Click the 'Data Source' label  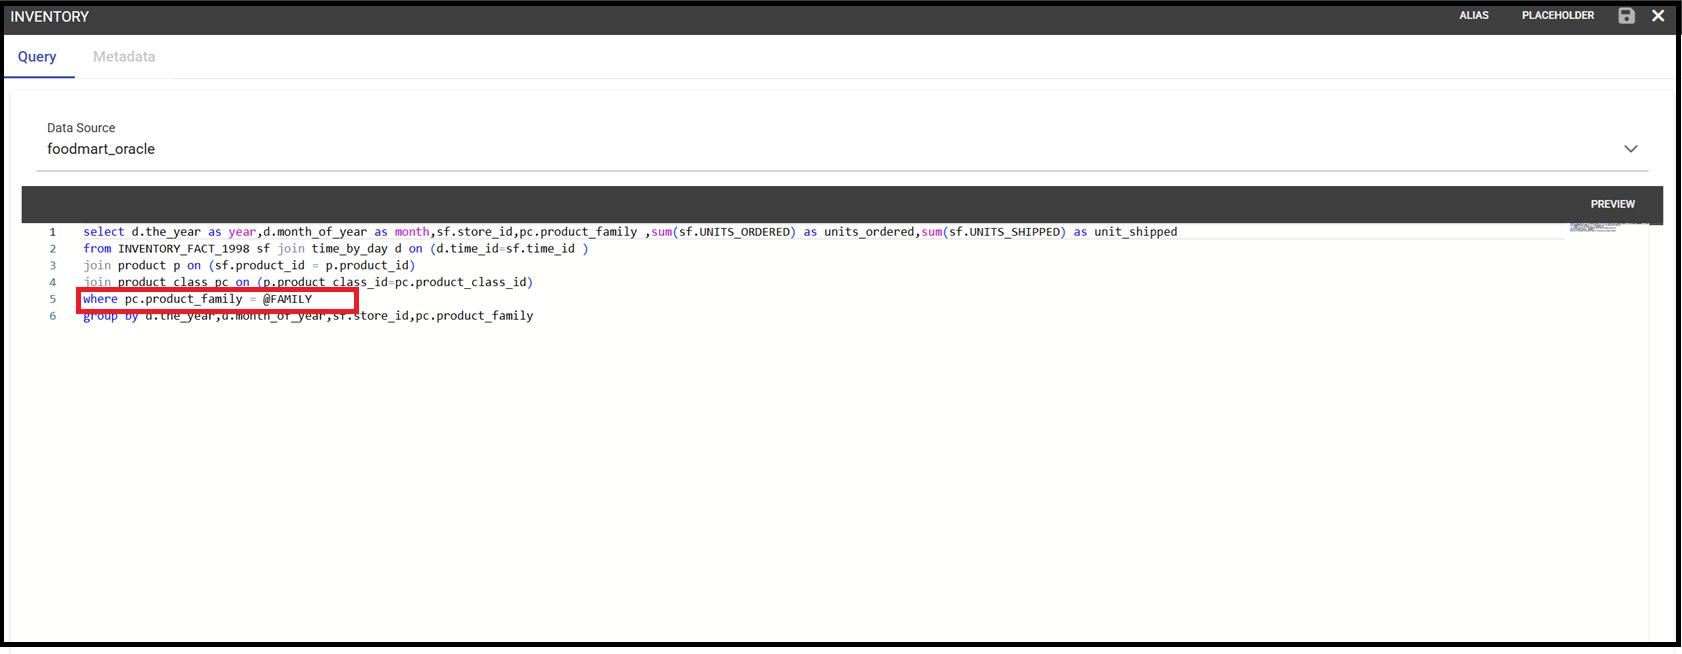[81, 128]
